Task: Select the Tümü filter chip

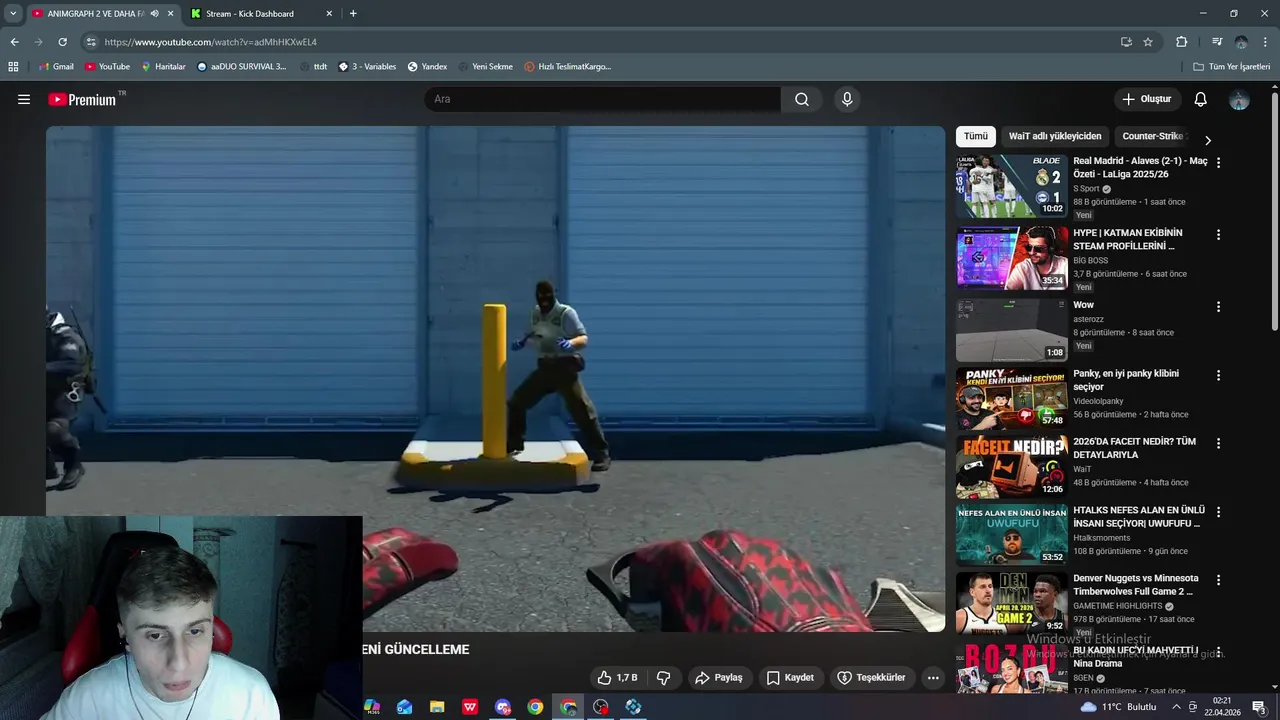Action: tap(976, 136)
